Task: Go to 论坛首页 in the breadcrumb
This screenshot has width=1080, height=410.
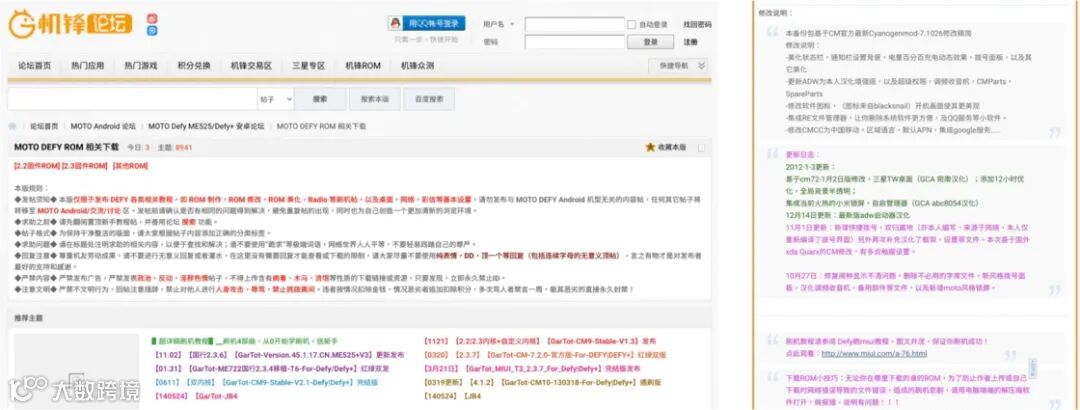Action: pyautogui.click(x=44, y=127)
